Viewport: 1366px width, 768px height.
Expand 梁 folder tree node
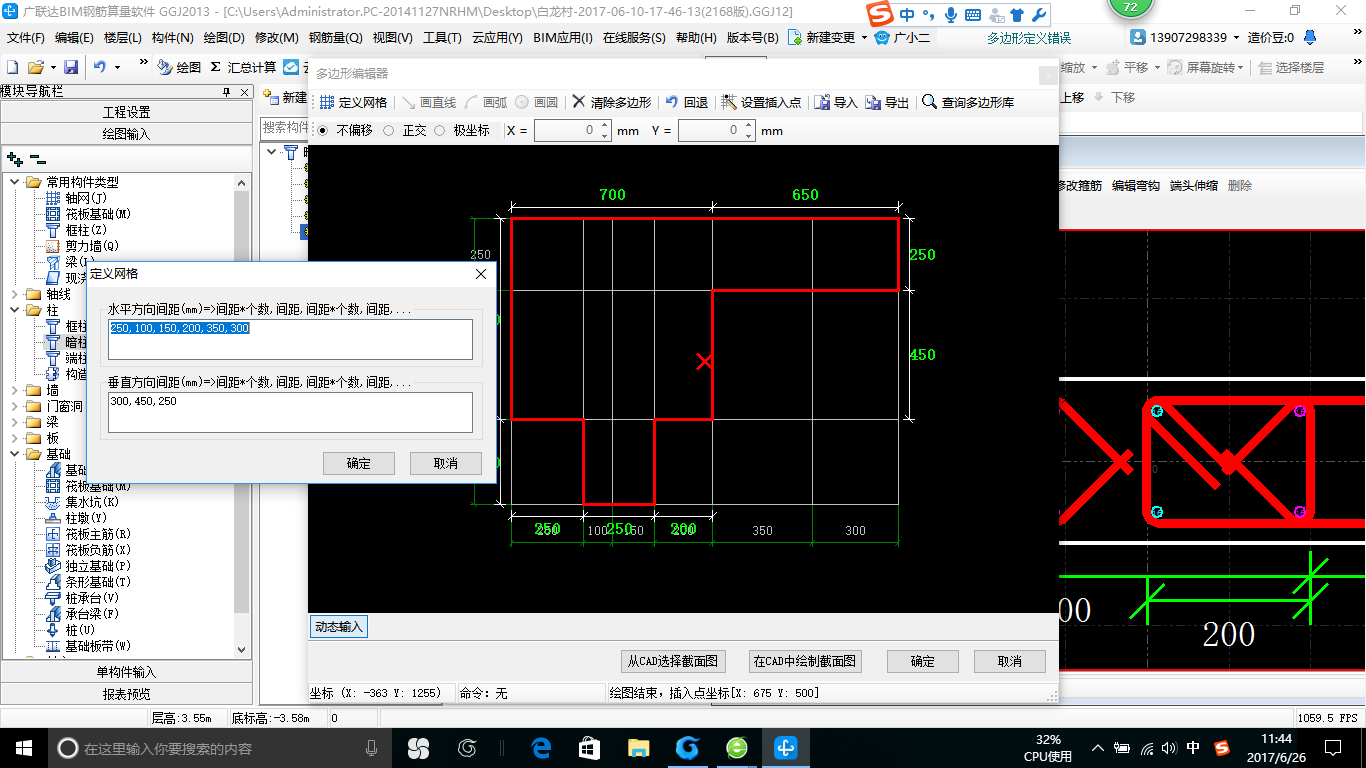coord(15,422)
